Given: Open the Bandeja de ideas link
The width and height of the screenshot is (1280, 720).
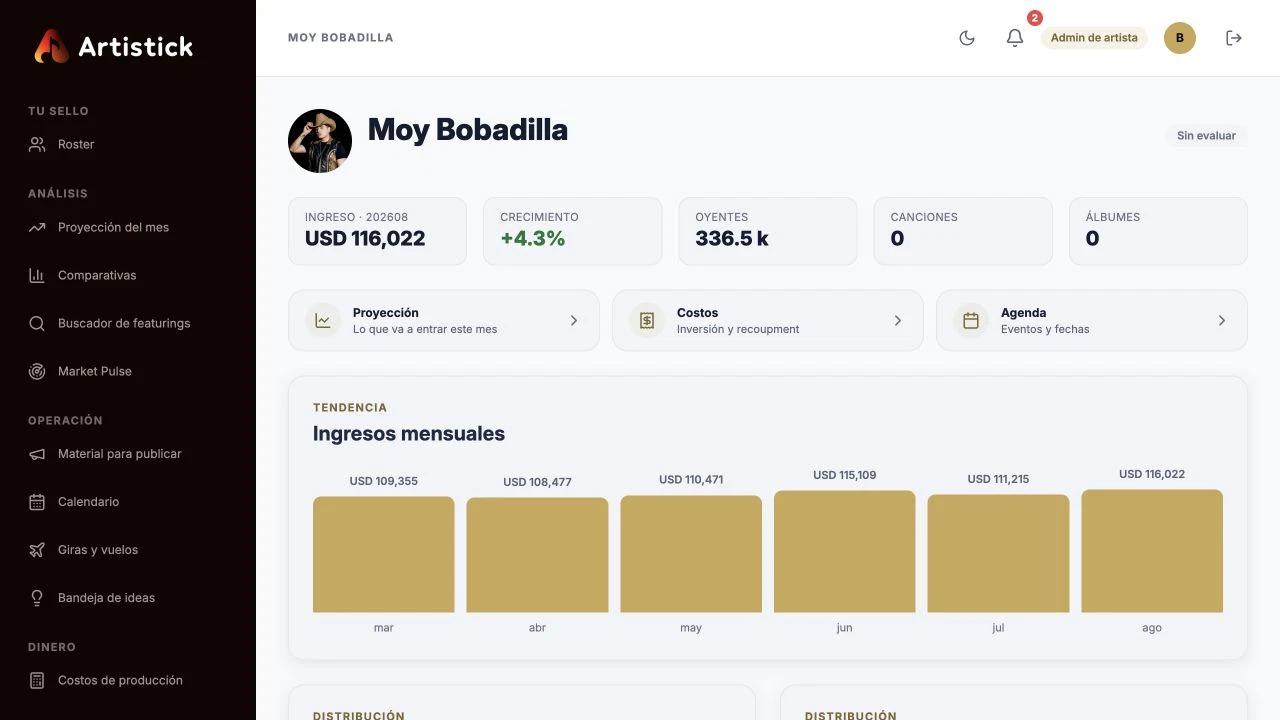Looking at the screenshot, I should coord(128,598).
